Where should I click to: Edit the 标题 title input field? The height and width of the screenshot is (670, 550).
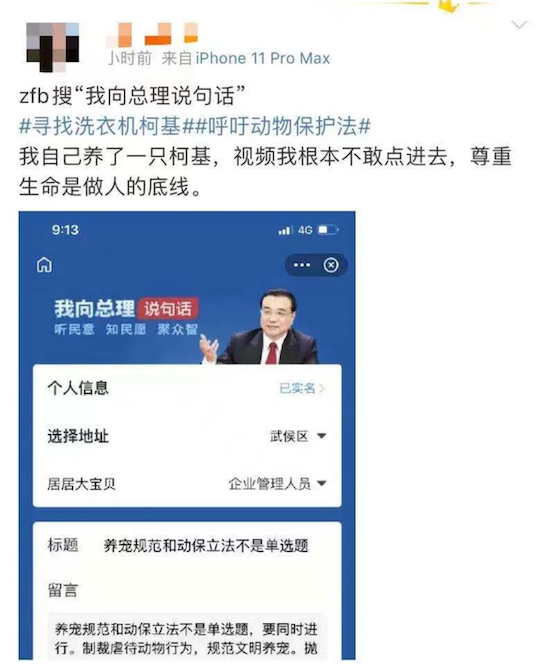click(x=206, y=546)
